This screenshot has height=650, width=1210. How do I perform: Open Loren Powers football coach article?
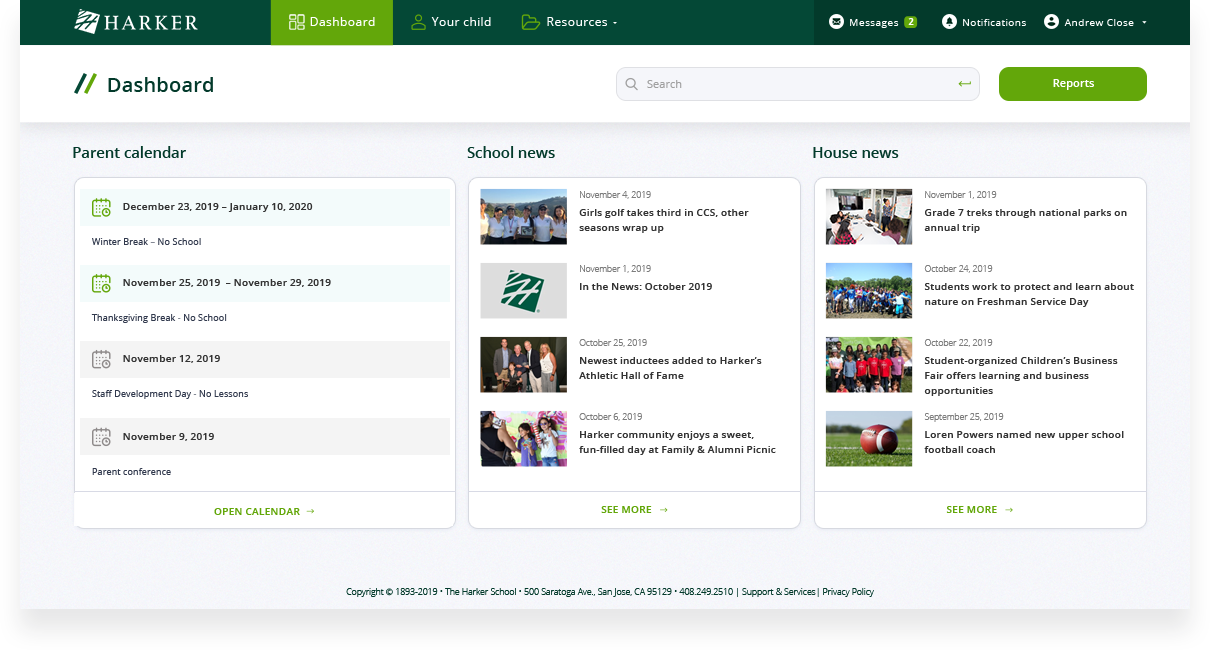coord(1024,442)
